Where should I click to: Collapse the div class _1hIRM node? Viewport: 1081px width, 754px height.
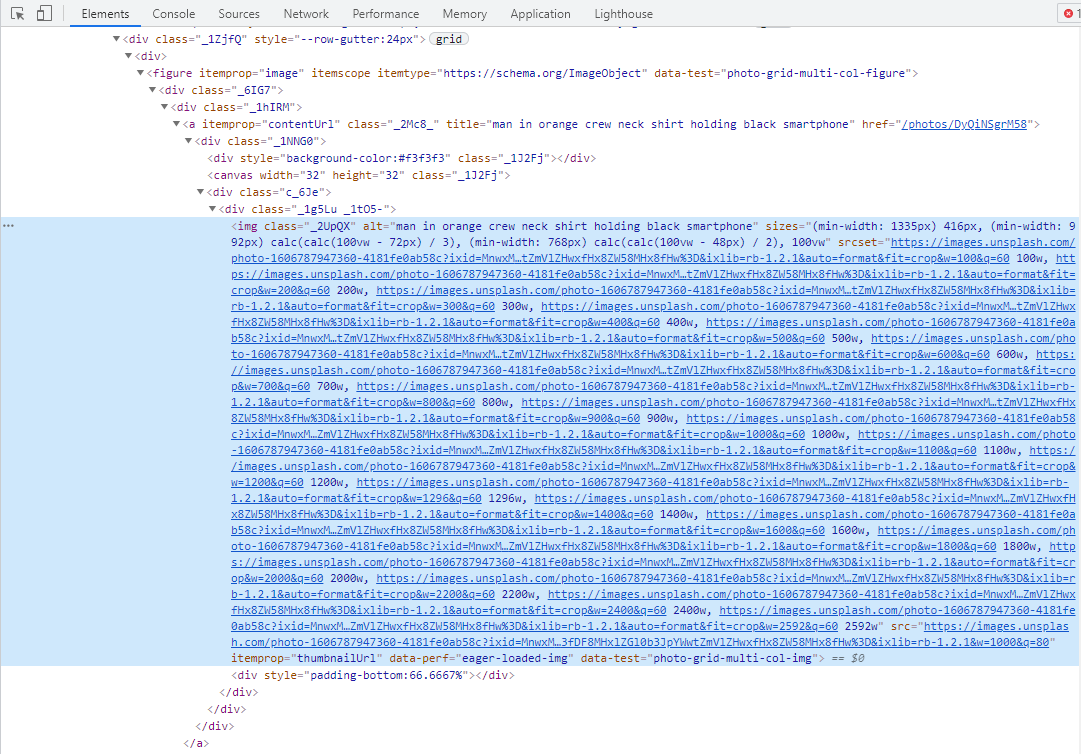click(x=165, y=107)
